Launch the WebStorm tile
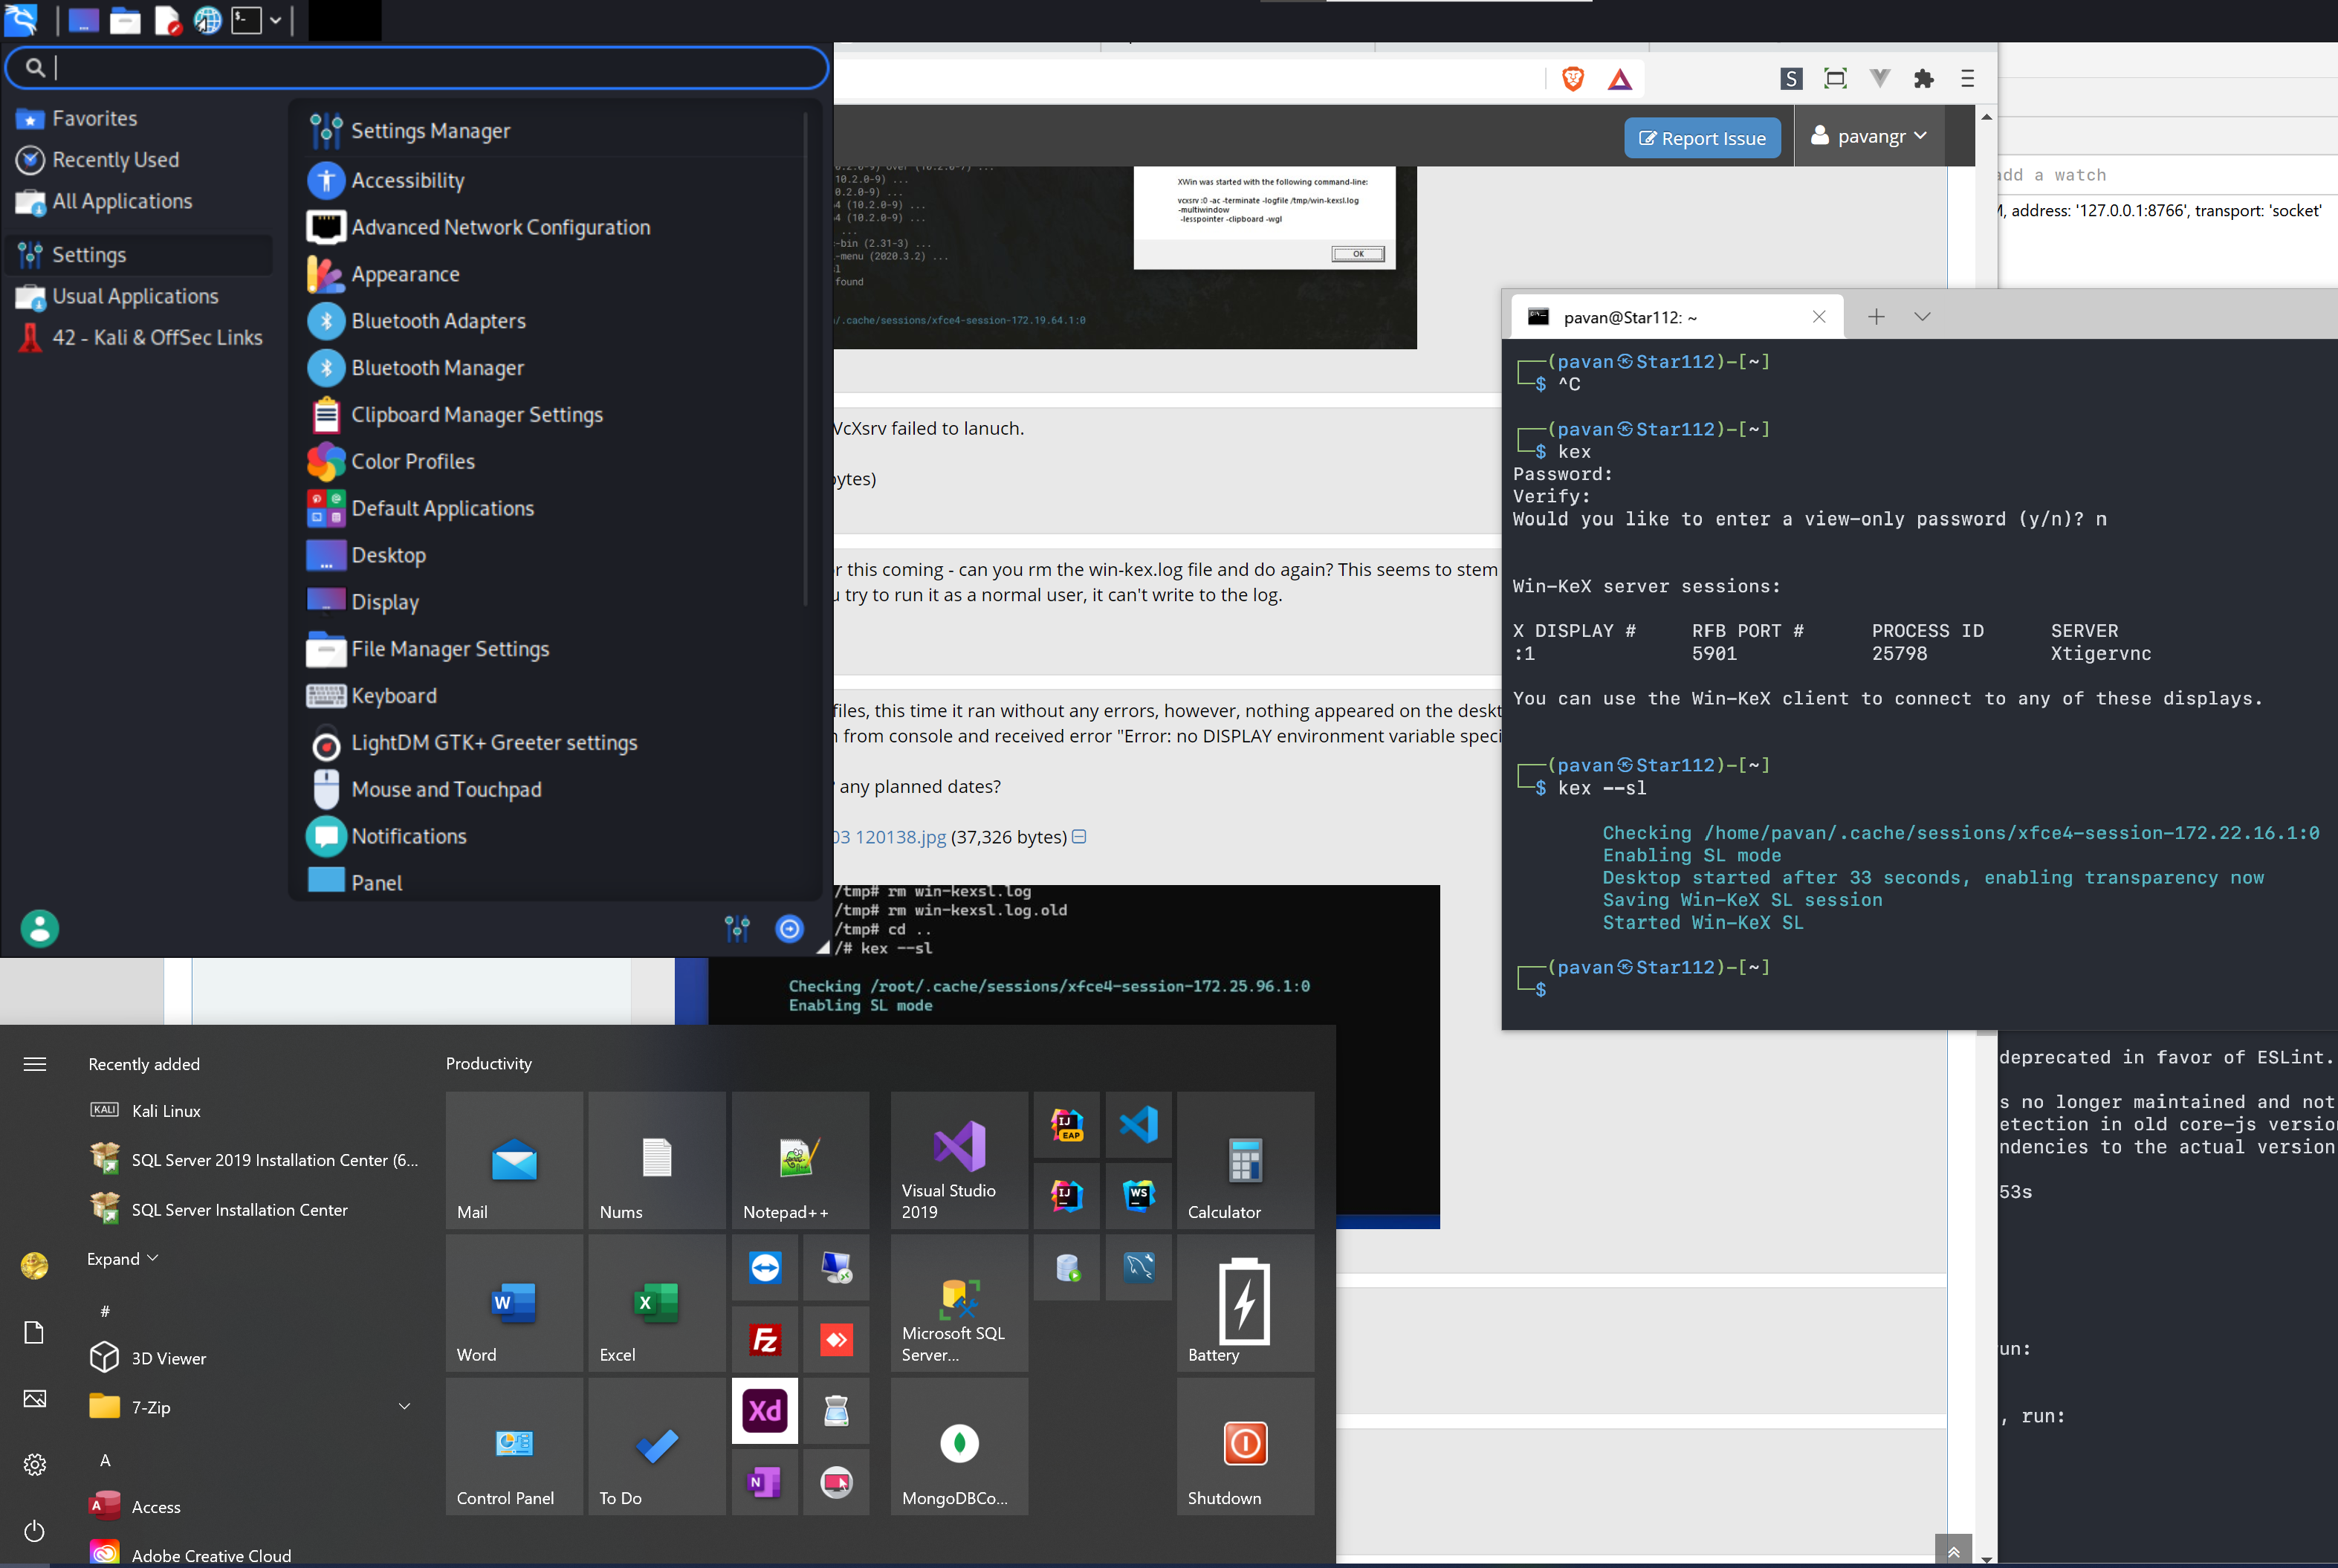2338x1568 pixels. 1138,1195
